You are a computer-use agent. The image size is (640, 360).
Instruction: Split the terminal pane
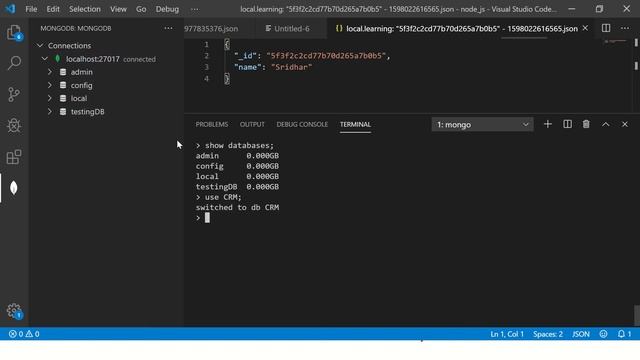click(567, 124)
